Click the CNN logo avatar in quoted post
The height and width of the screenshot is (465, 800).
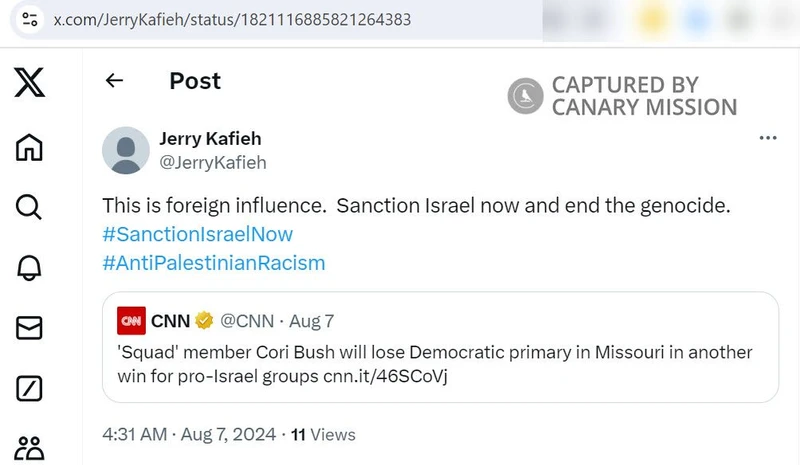coord(131,321)
